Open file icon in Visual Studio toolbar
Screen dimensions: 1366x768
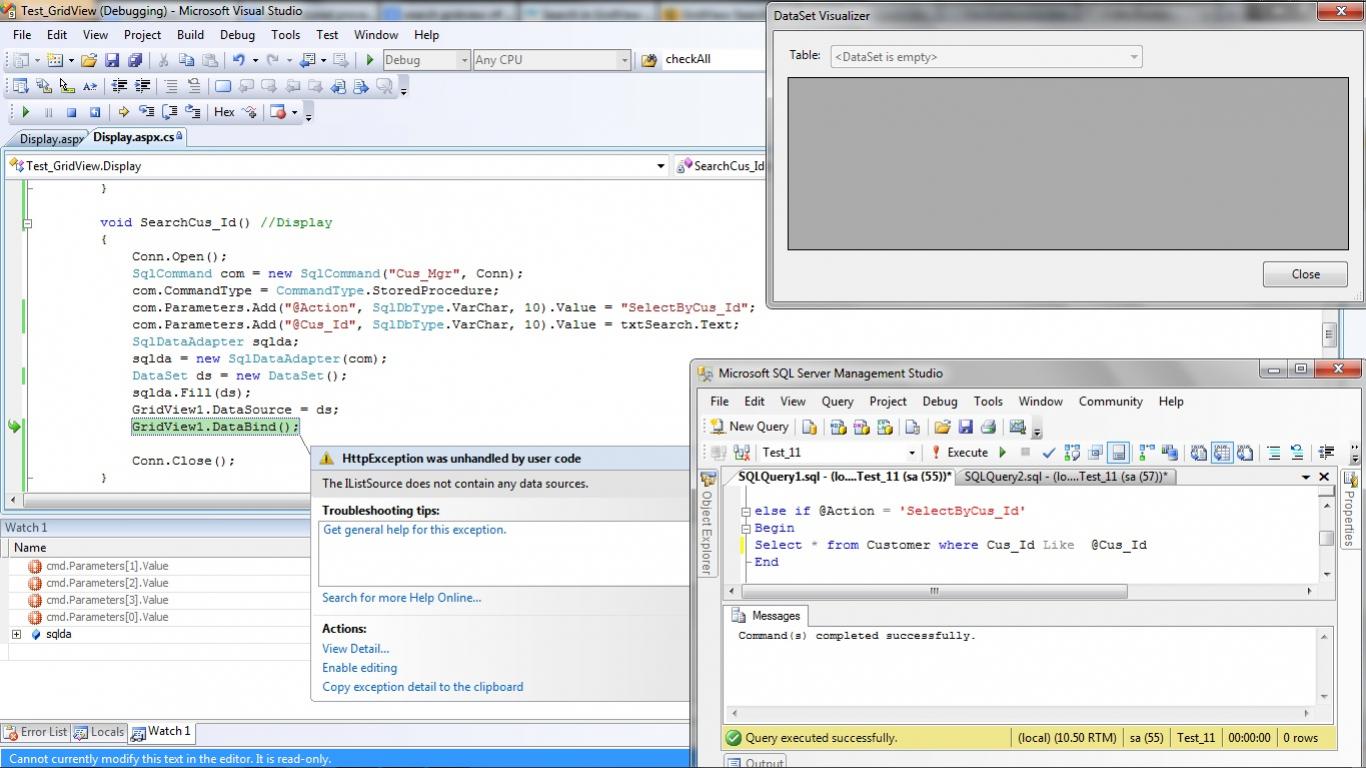point(90,60)
